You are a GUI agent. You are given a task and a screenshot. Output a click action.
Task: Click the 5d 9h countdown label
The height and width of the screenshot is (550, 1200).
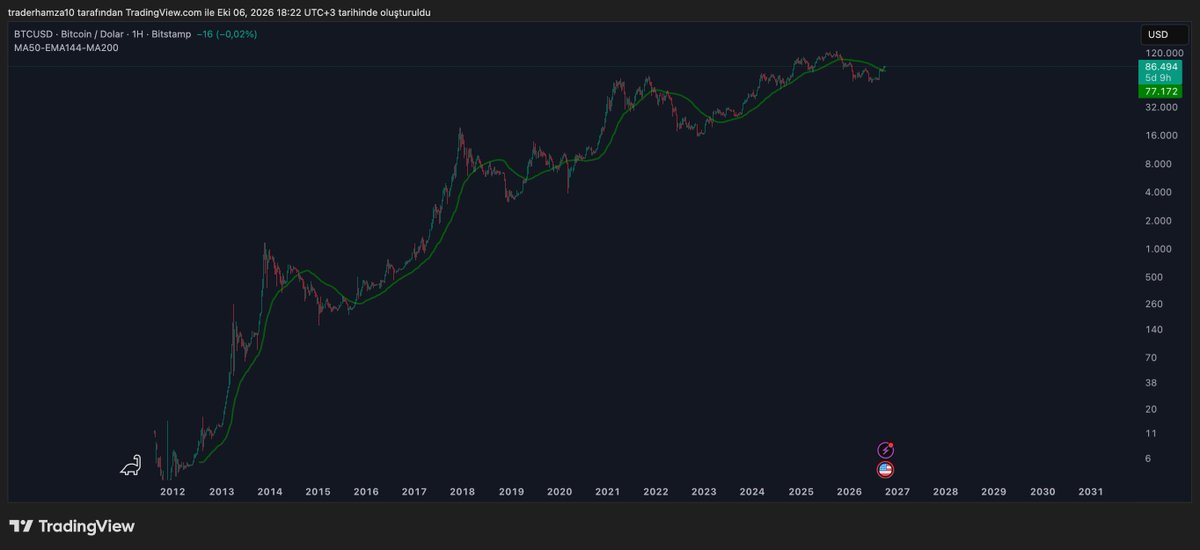pos(1160,78)
